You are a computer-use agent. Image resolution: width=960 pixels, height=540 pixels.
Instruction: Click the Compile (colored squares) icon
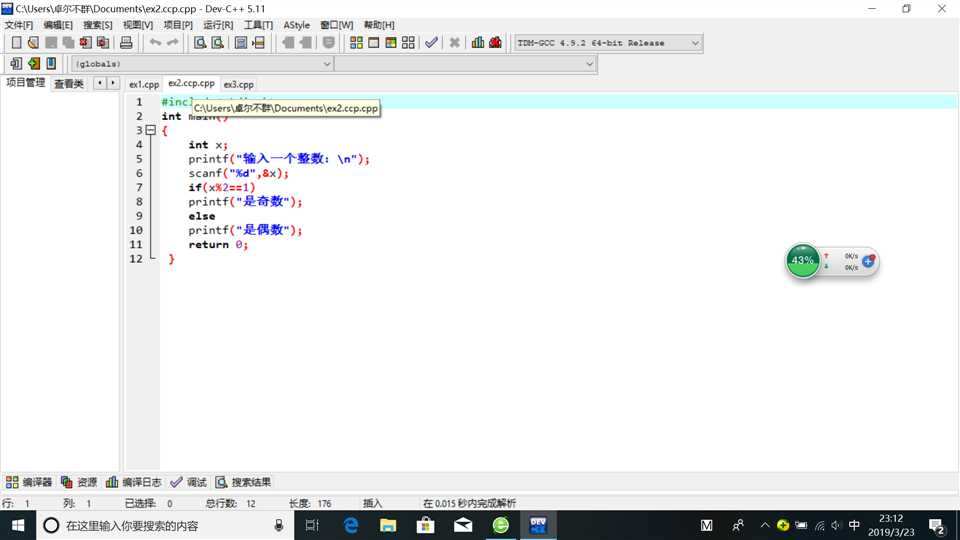(x=356, y=42)
